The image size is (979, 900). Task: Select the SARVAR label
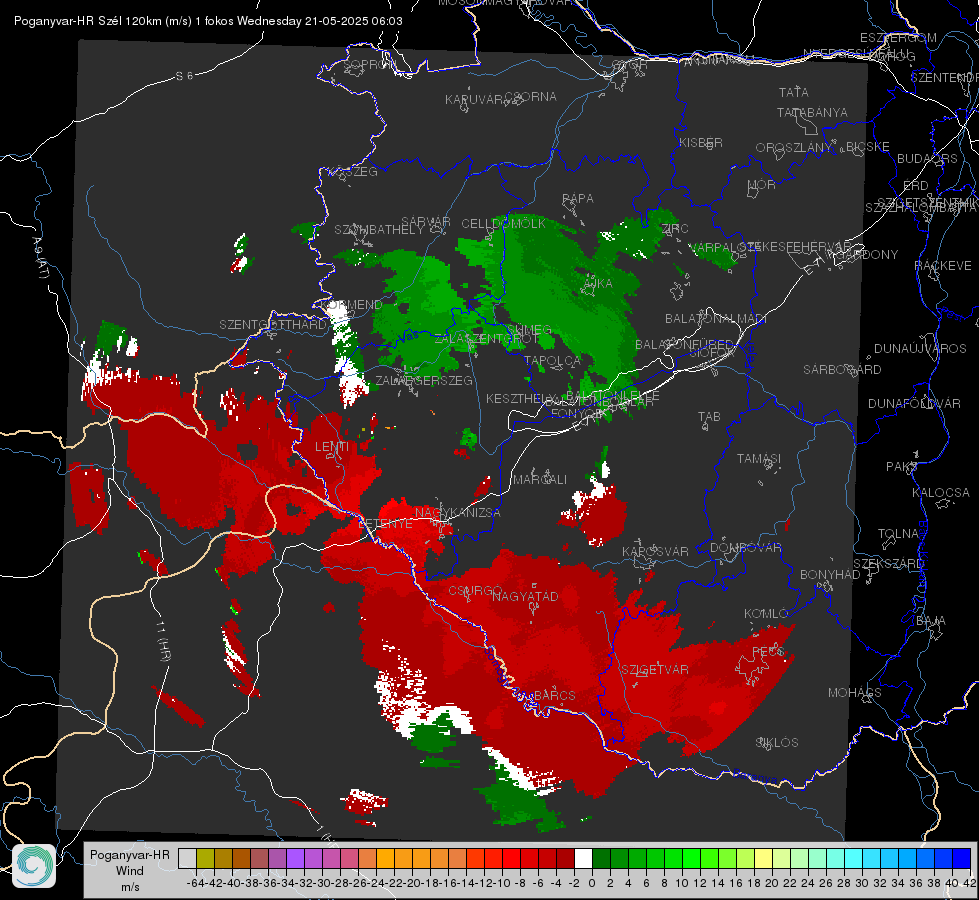click(x=426, y=221)
